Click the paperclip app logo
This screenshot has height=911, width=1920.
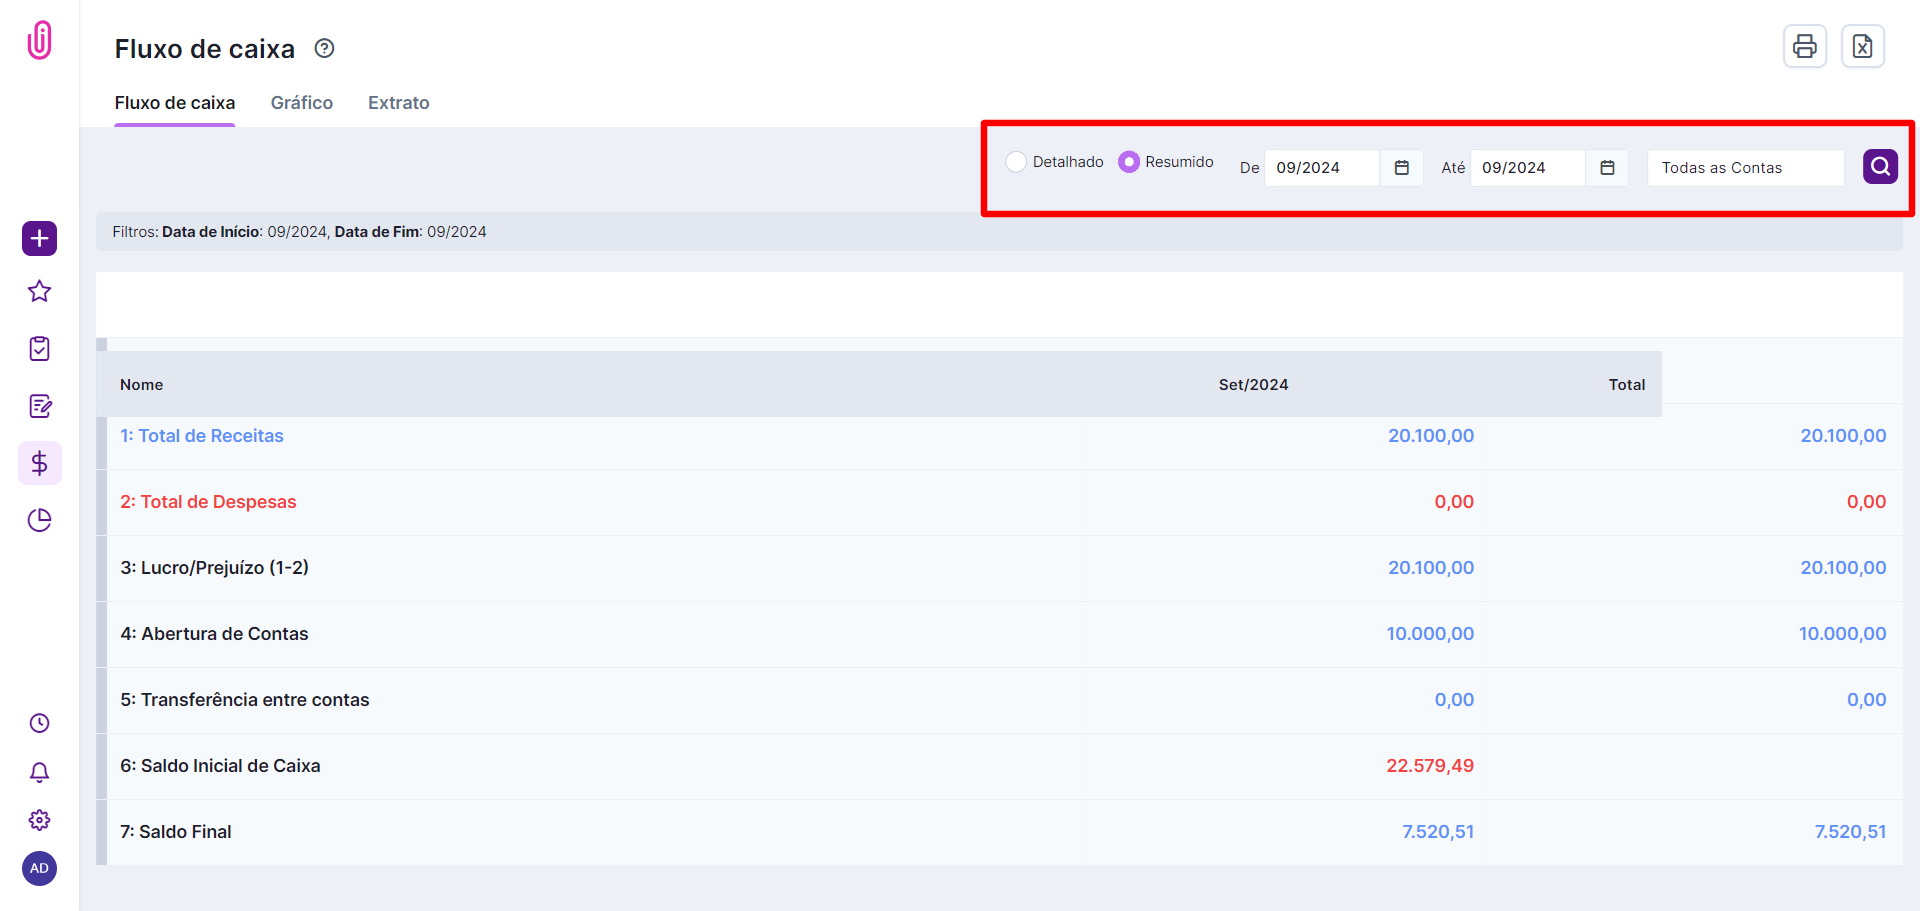coord(39,40)
